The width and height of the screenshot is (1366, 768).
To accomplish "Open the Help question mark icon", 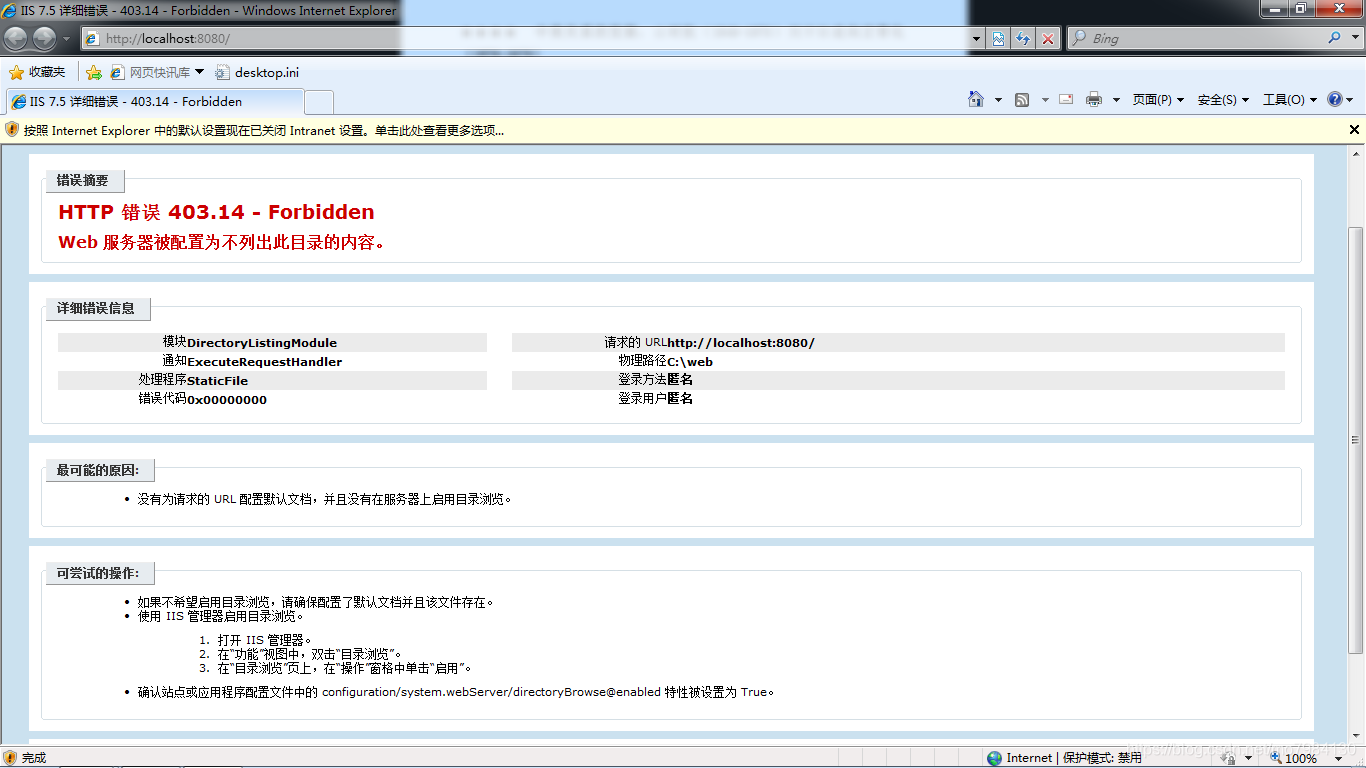I will [1334, 99].
